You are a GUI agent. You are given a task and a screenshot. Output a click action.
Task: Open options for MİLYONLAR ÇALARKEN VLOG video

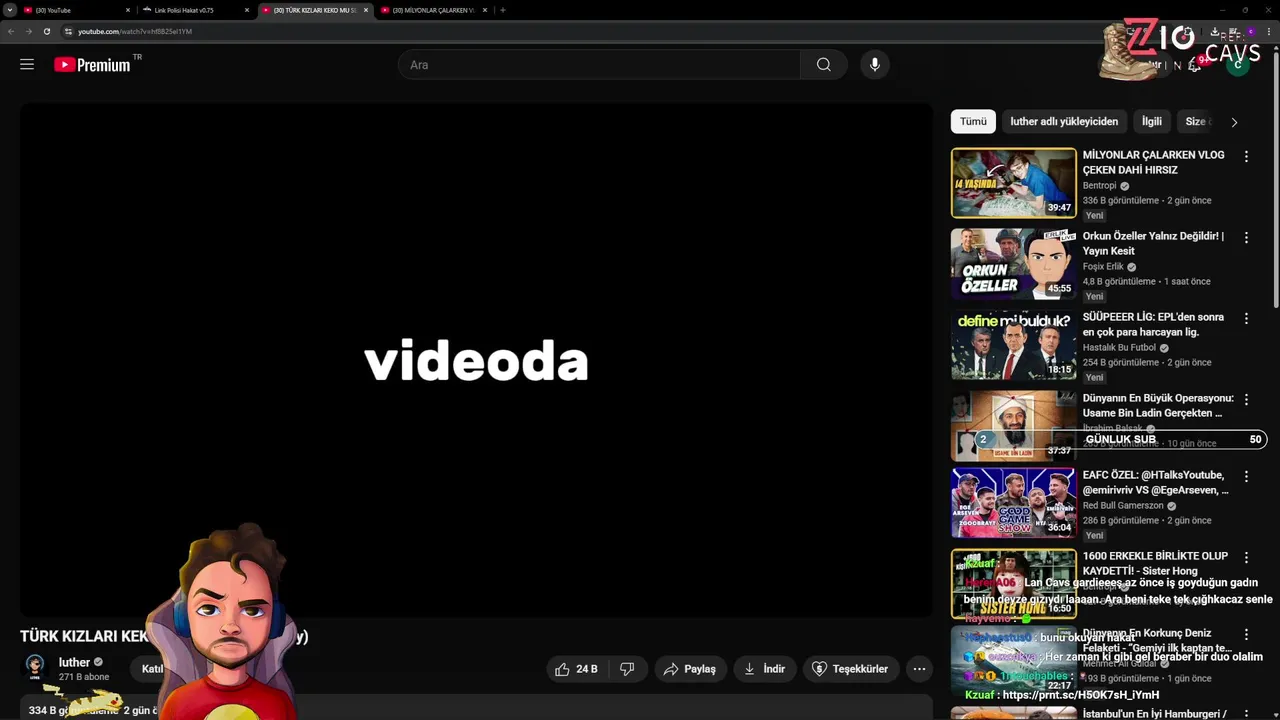pyautogui.click(x=1246, y=157)
